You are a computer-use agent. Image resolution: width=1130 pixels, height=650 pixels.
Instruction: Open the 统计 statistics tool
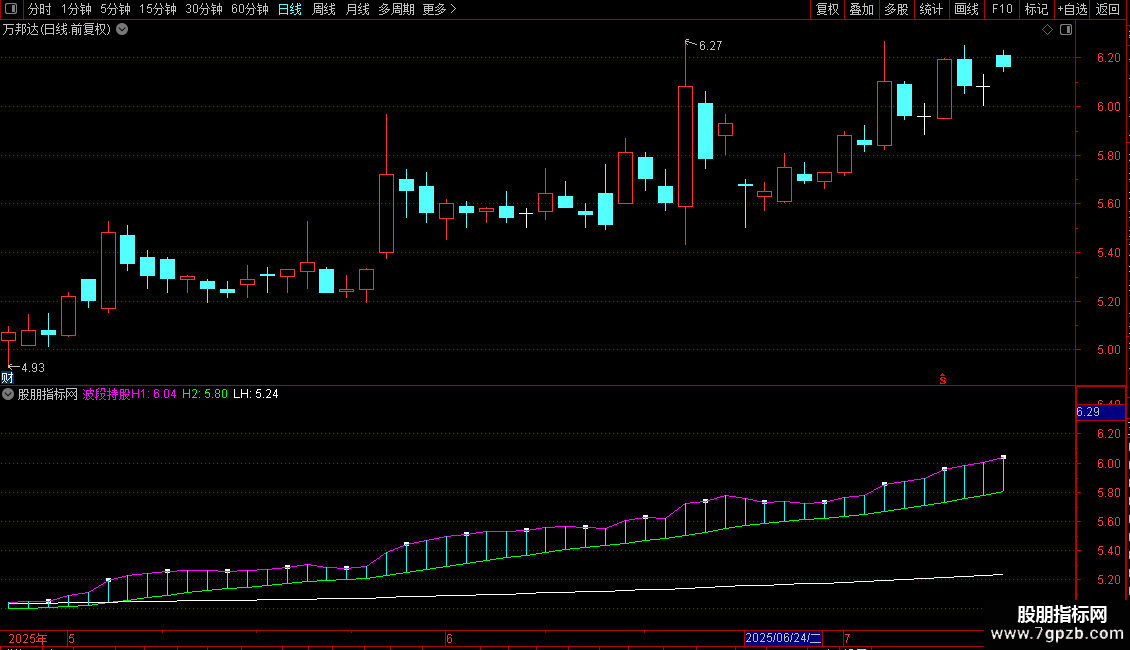pos(931,9)
